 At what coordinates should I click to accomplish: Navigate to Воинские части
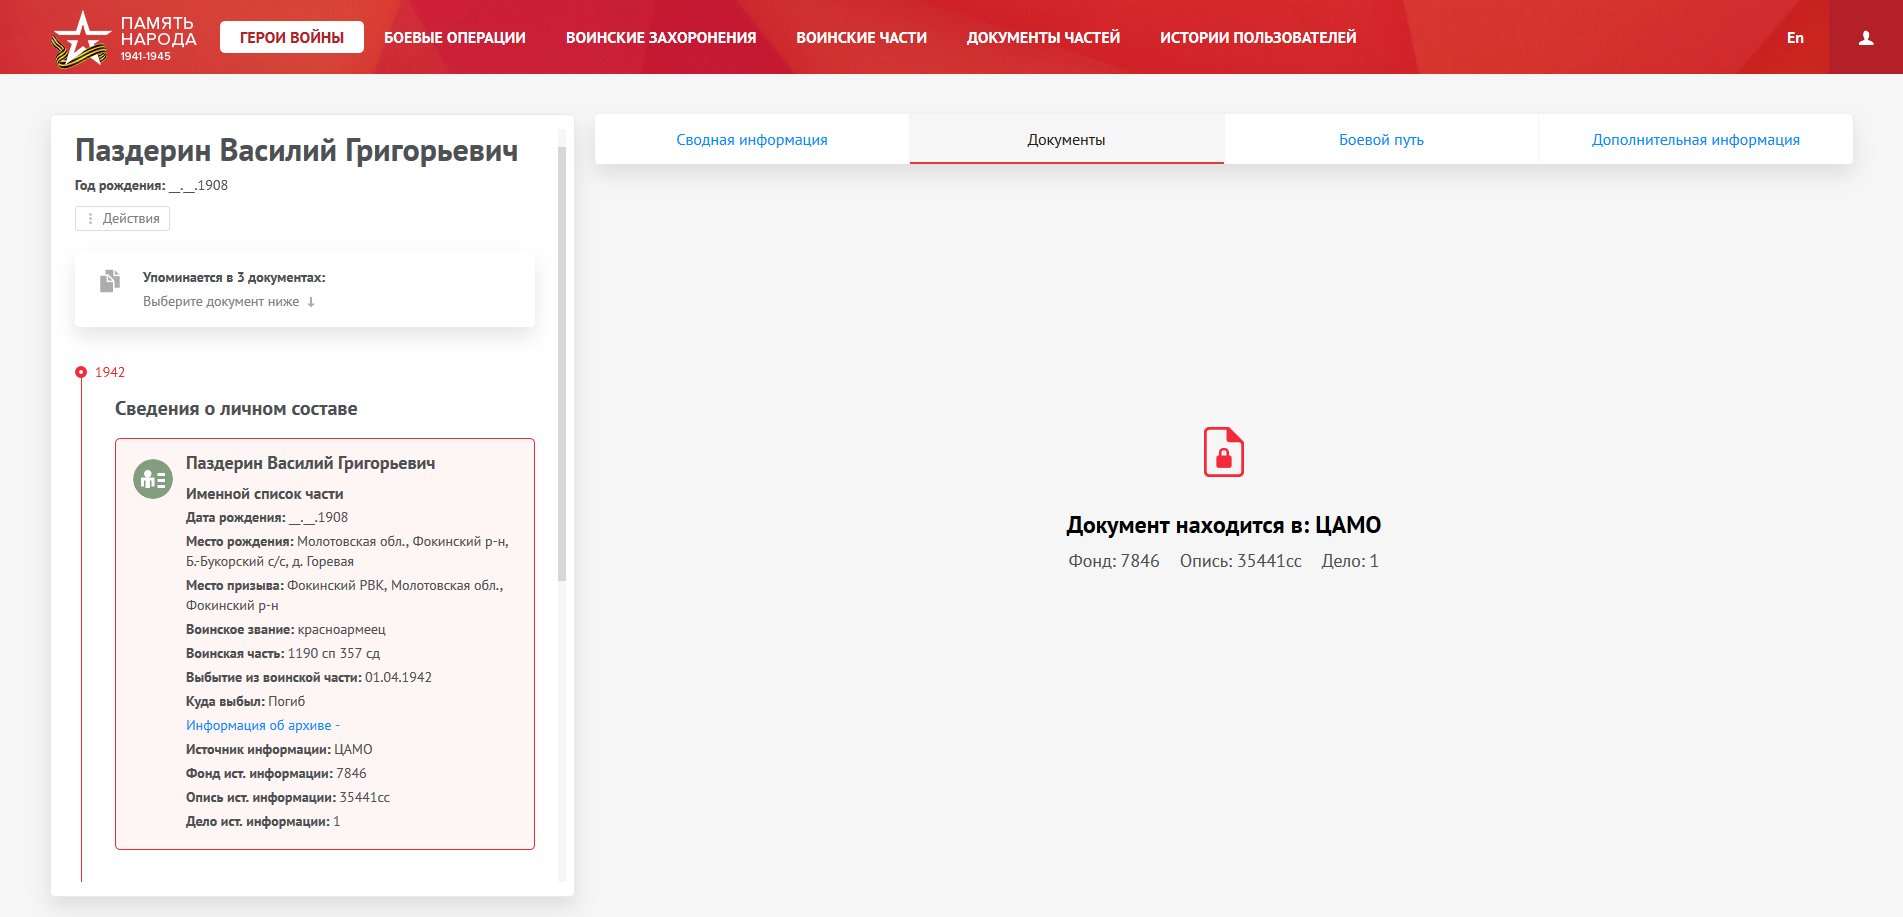click(861, 38)
